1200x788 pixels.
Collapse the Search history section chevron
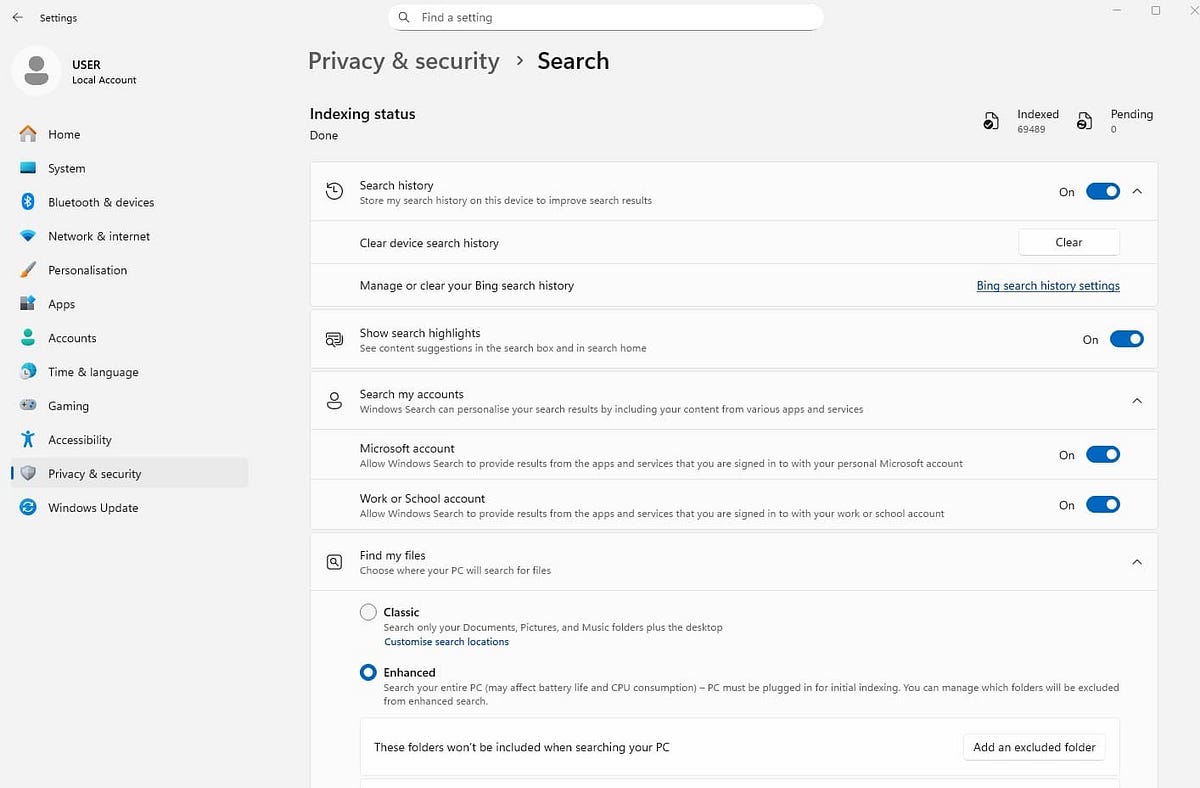pos(1137,192)
